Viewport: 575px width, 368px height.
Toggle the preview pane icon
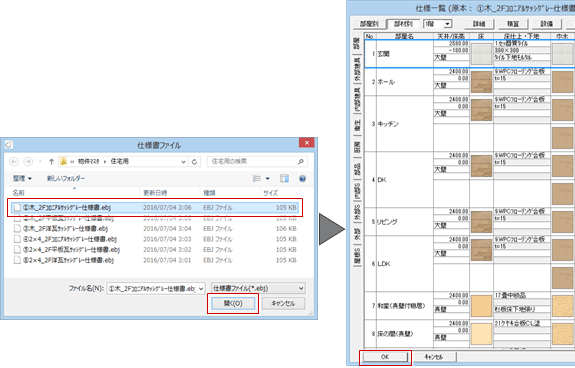point(284,179)
